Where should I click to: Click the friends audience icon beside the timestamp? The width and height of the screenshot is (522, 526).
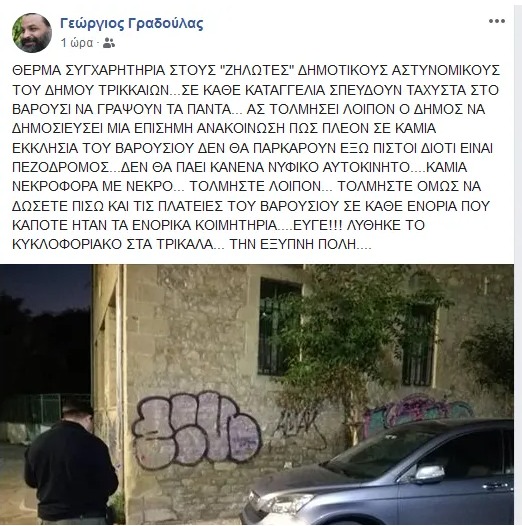[x=109, y=43]
